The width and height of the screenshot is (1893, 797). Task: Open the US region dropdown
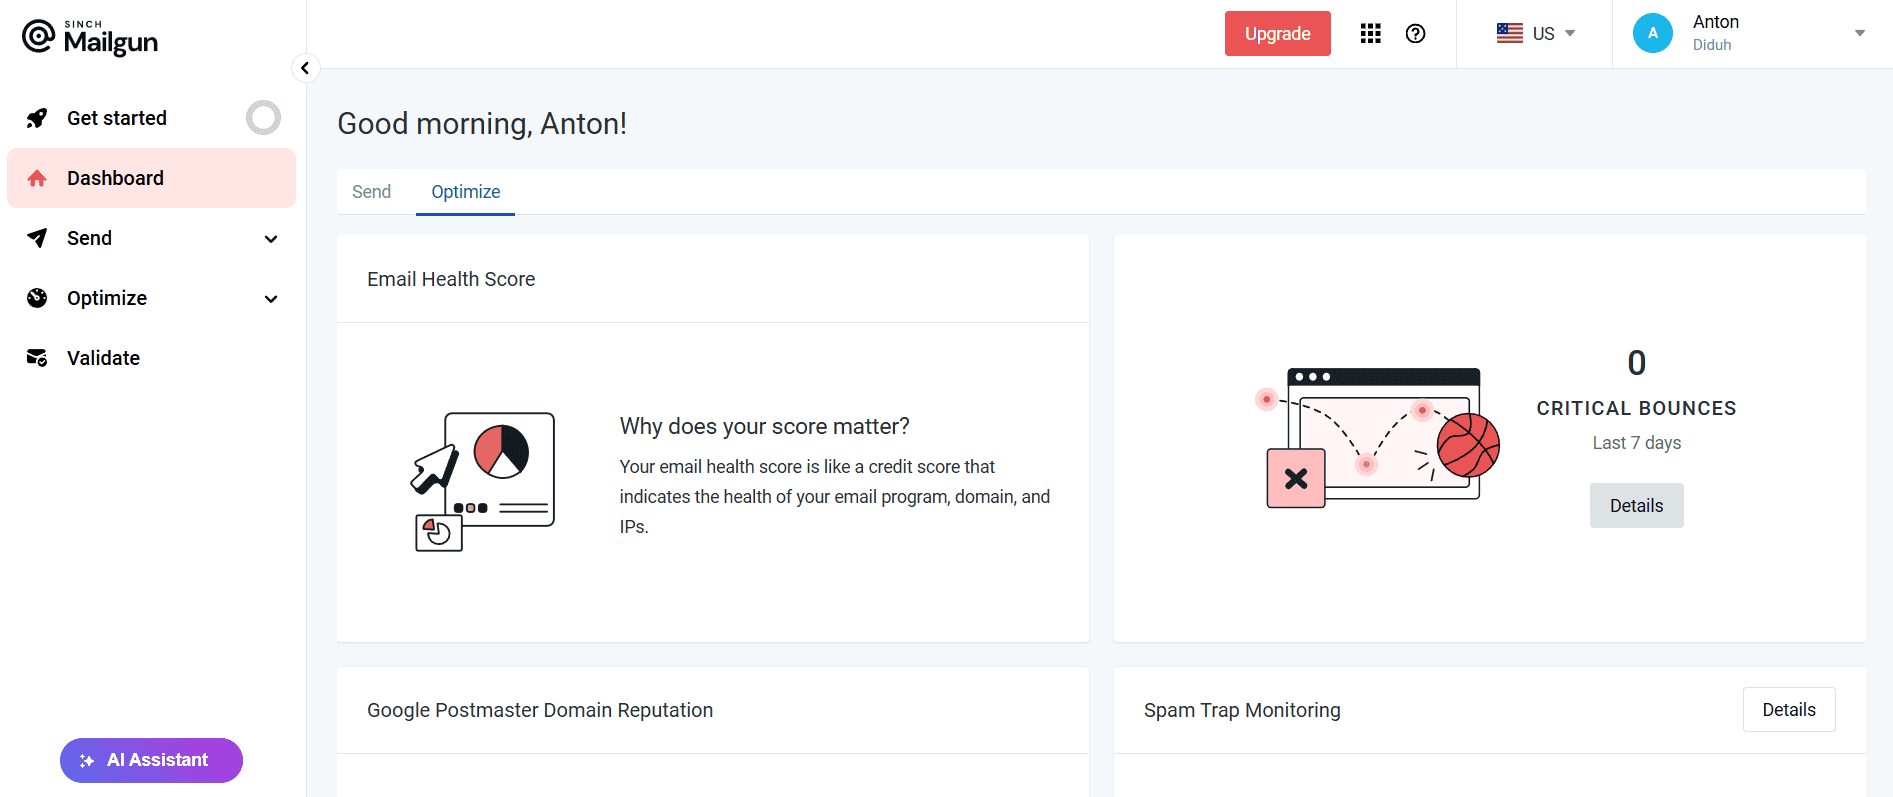coord(1569,33)
